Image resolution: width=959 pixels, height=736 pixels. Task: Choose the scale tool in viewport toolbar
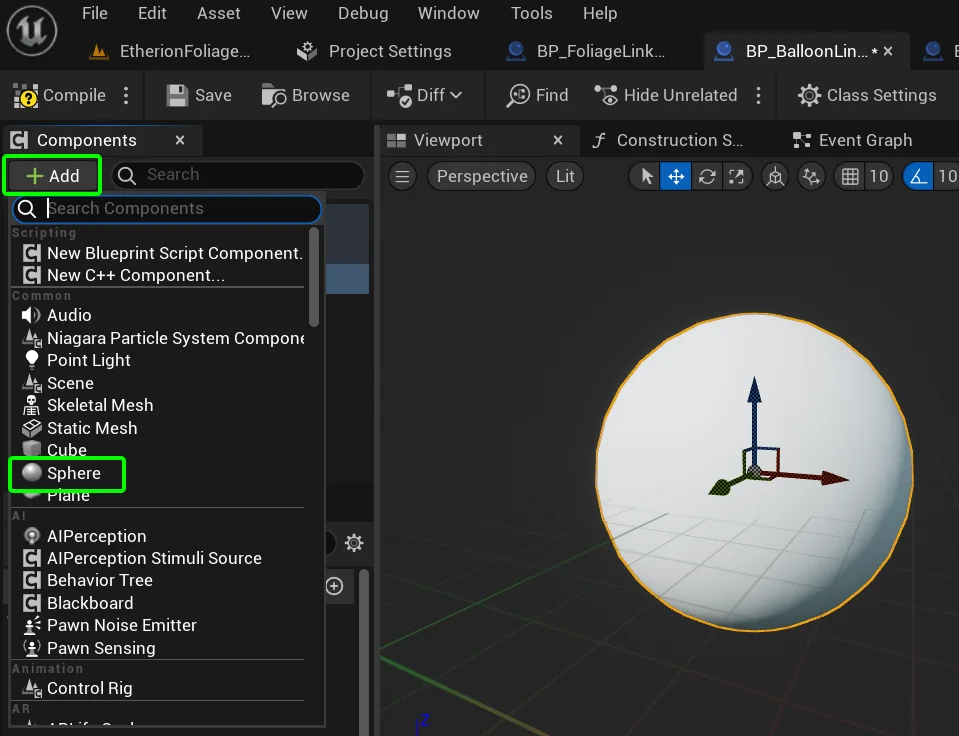coord(737,177)
